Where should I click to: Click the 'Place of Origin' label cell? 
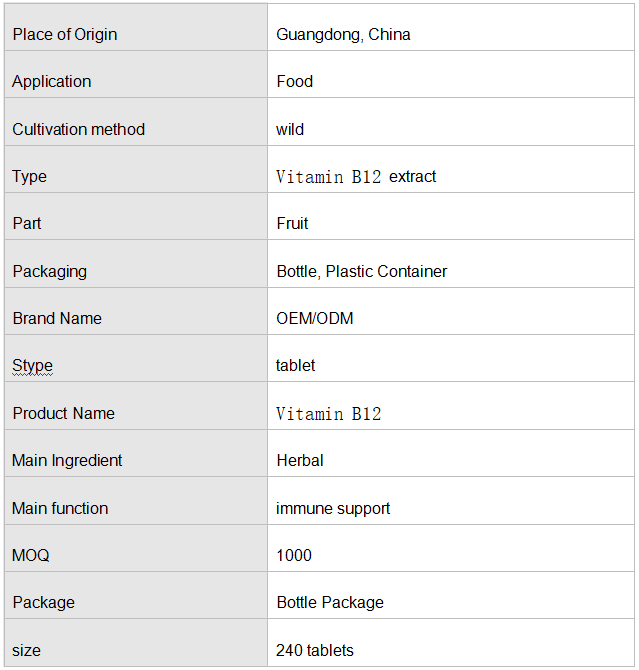tap(136, 27)
